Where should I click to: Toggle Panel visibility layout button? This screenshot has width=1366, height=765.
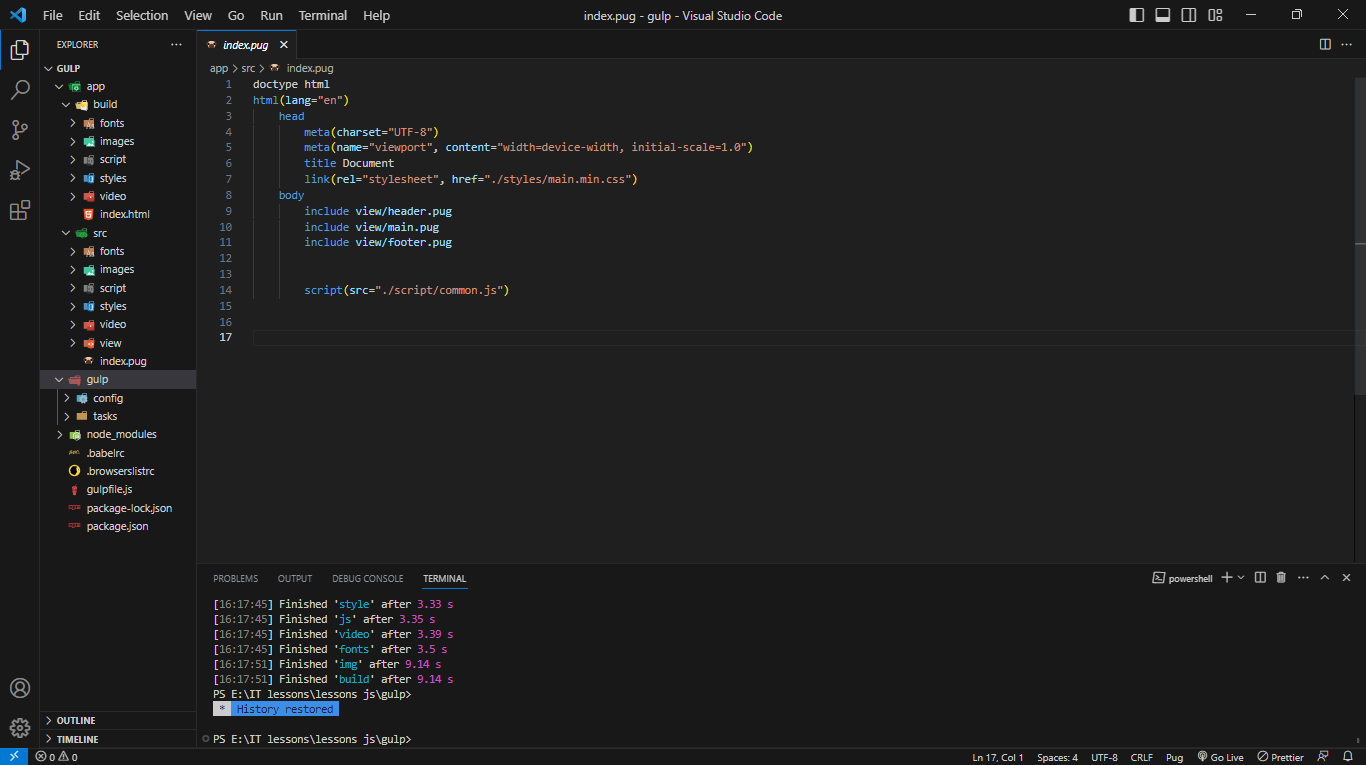(x=1163, y=15)
